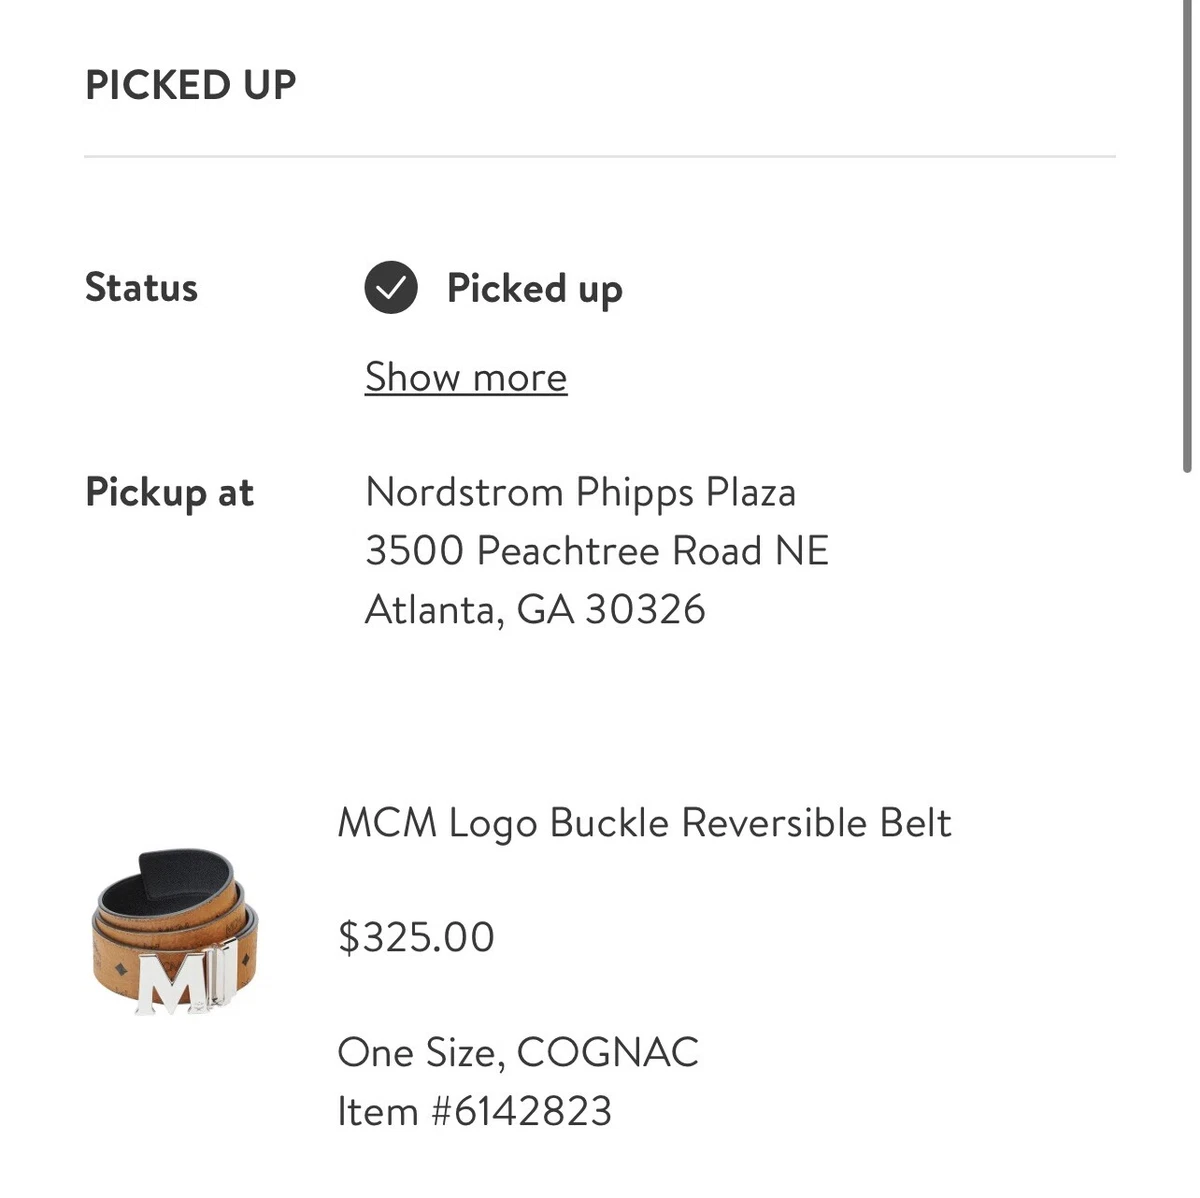Click the Nordstrom Phipps Plaza store name

(581, 492)
